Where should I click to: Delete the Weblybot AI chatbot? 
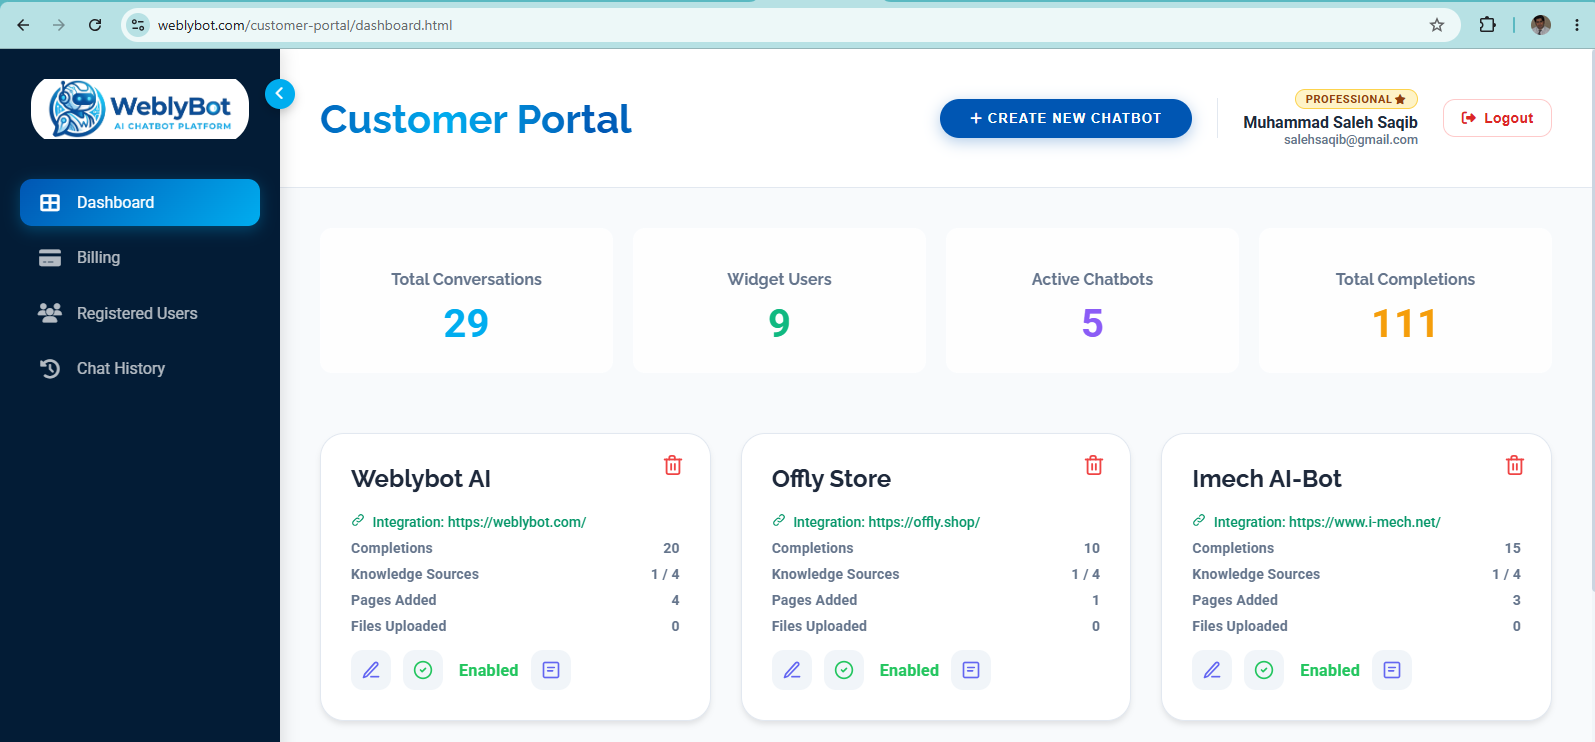point(673,465)
